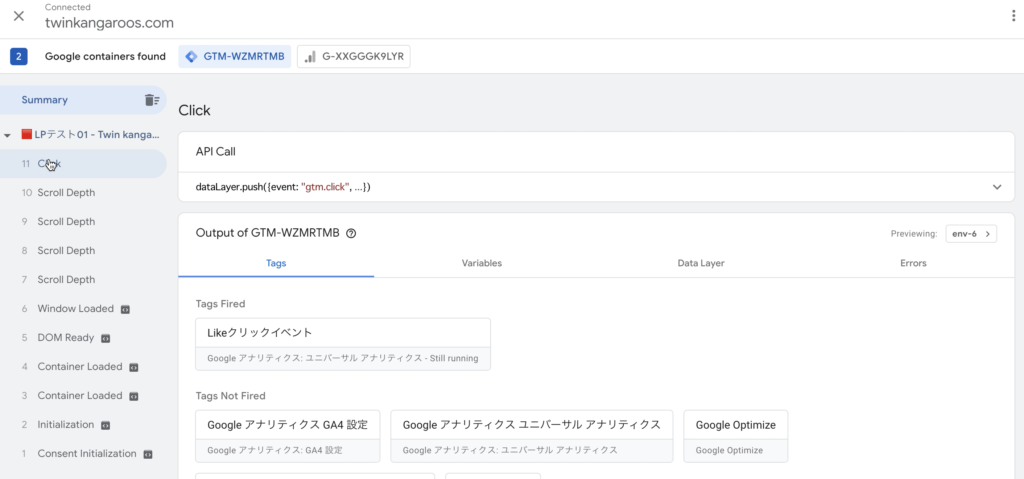
Task: Click the code icon beside Consent Initialization
Action: point(148,454)
